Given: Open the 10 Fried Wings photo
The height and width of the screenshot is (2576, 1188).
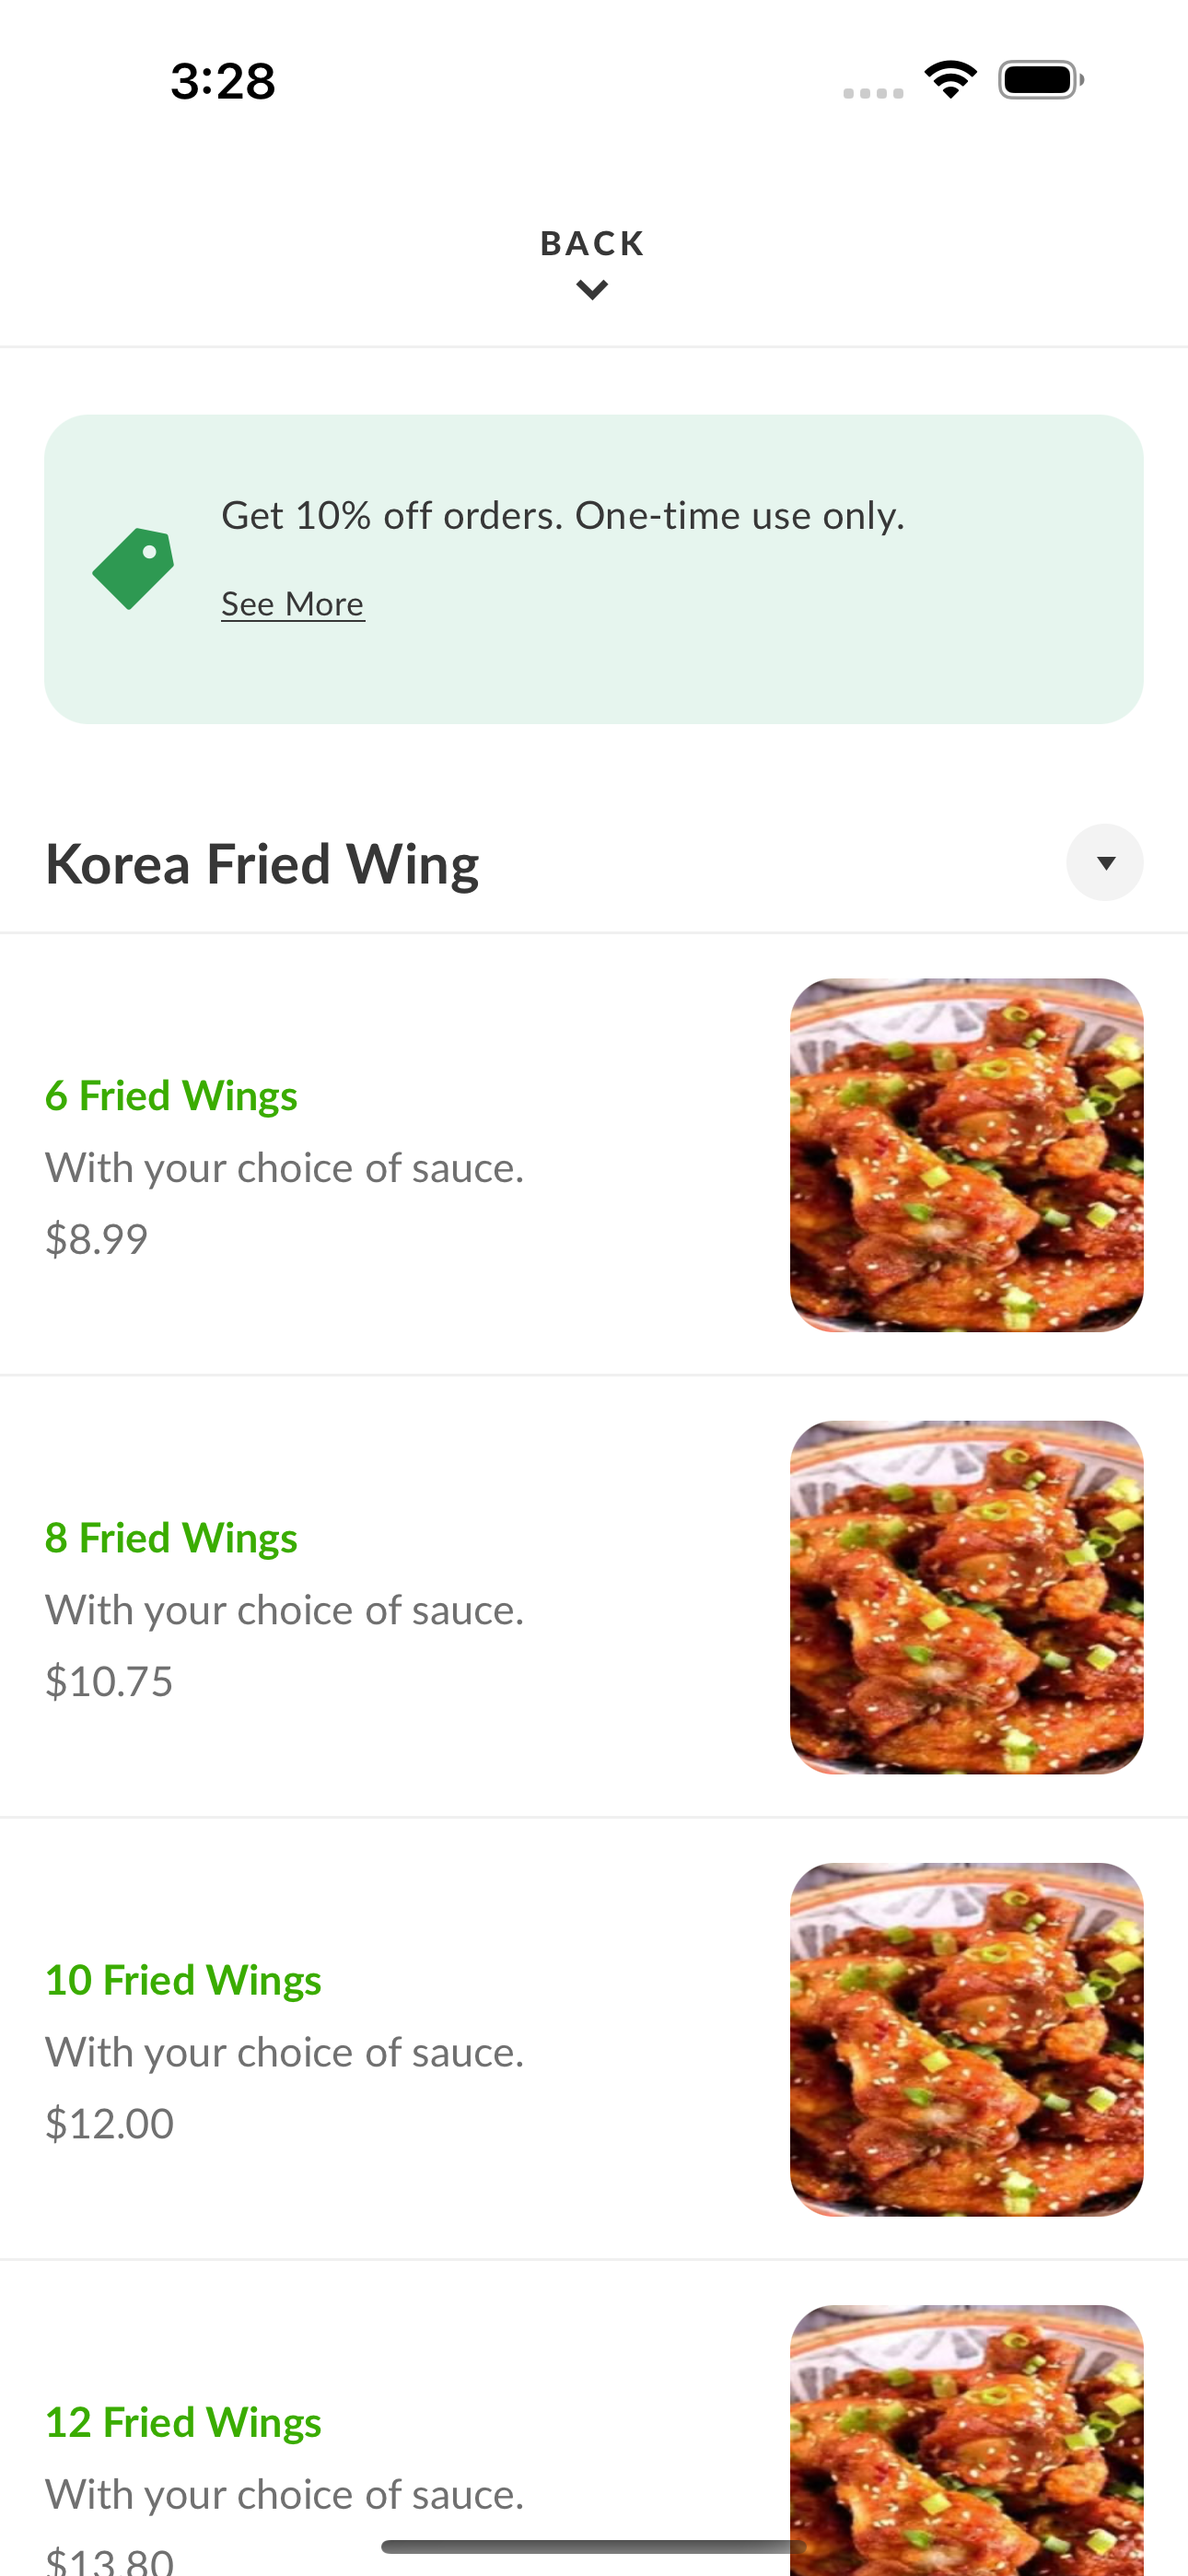Looking at the screenshot, I should pyautogui.click(x=966, y=2039).
